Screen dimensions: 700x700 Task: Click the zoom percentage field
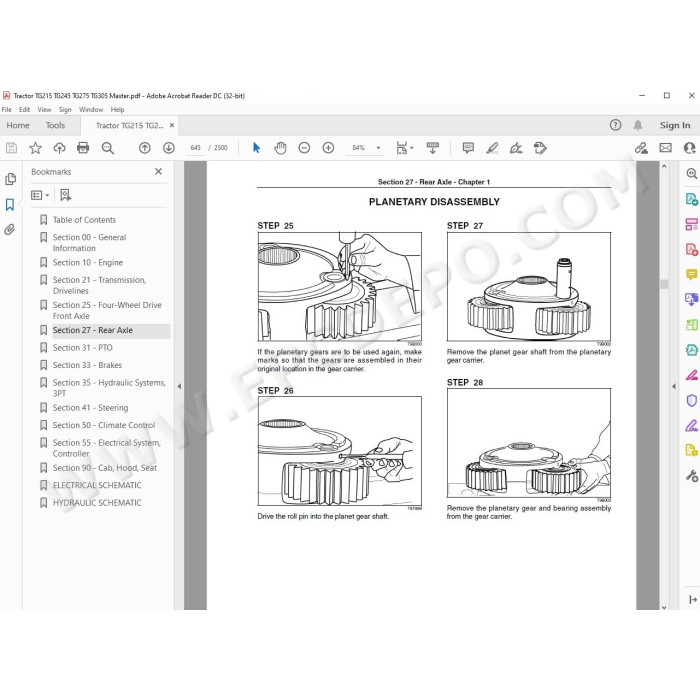click(x=358, y=148)
